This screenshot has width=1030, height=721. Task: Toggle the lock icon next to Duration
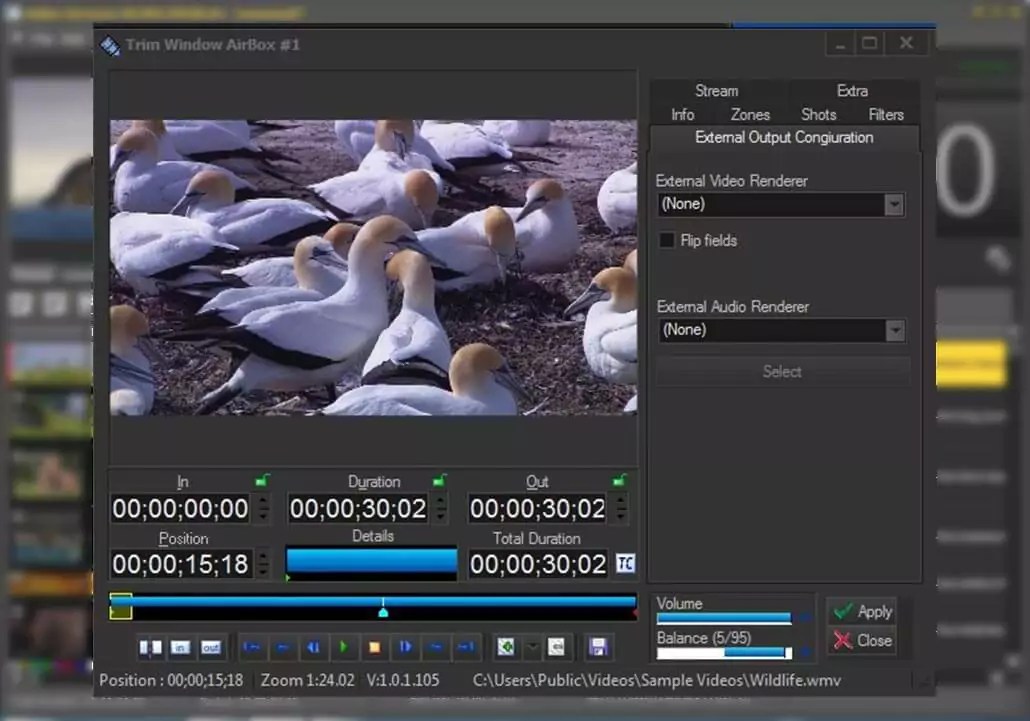pos(440,481)
